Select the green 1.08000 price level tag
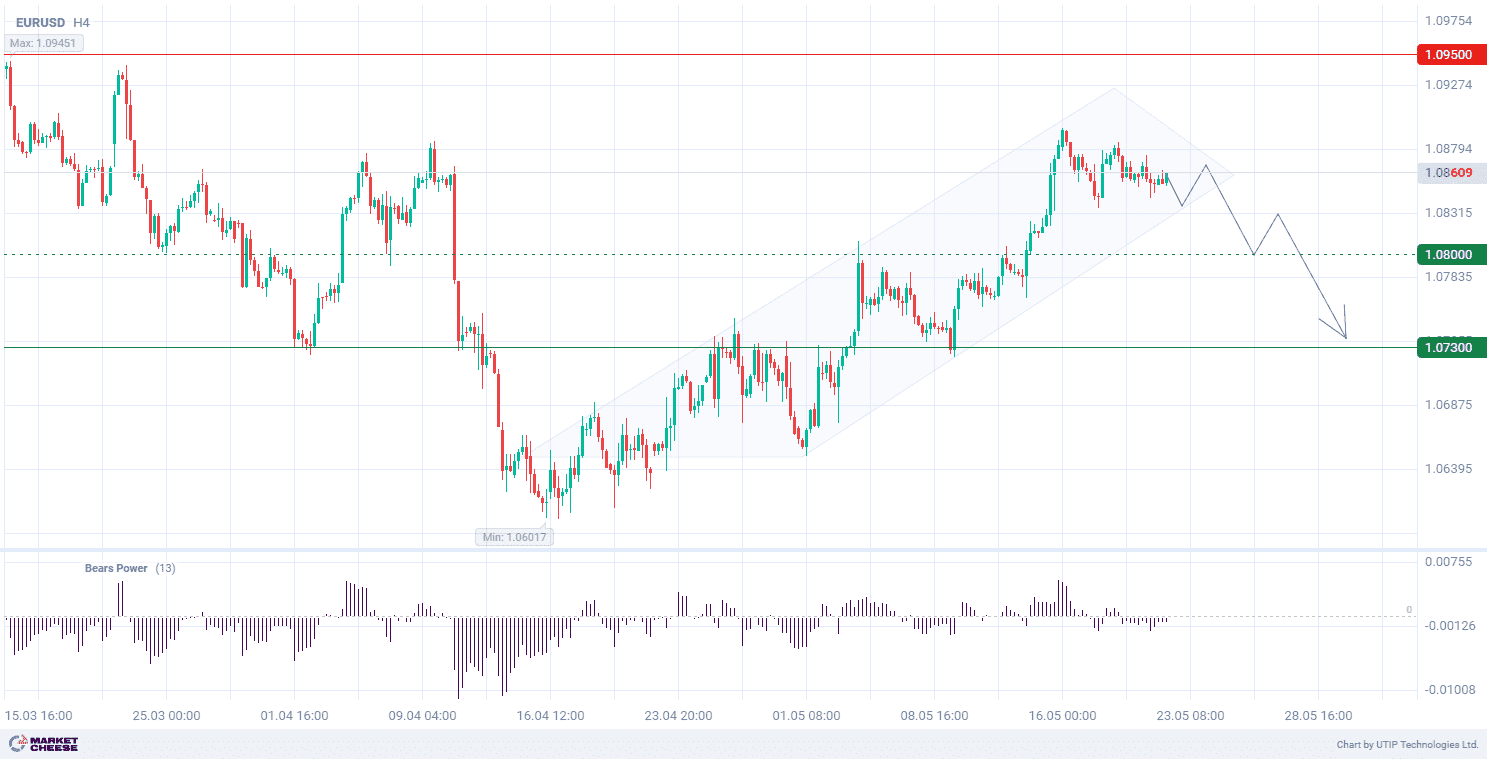The height and width of the screenshot is (759, 1487). (x=1452, y=254)
